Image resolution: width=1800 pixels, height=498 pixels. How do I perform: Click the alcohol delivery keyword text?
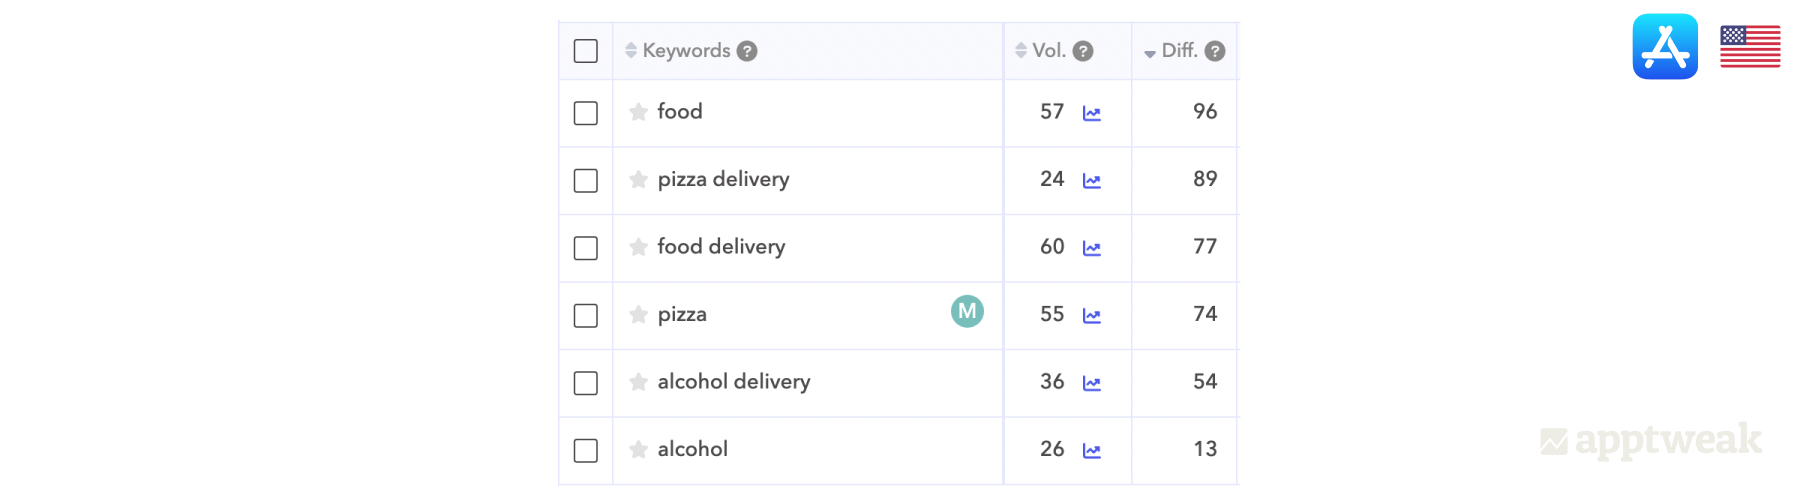[x=734, y=382]
